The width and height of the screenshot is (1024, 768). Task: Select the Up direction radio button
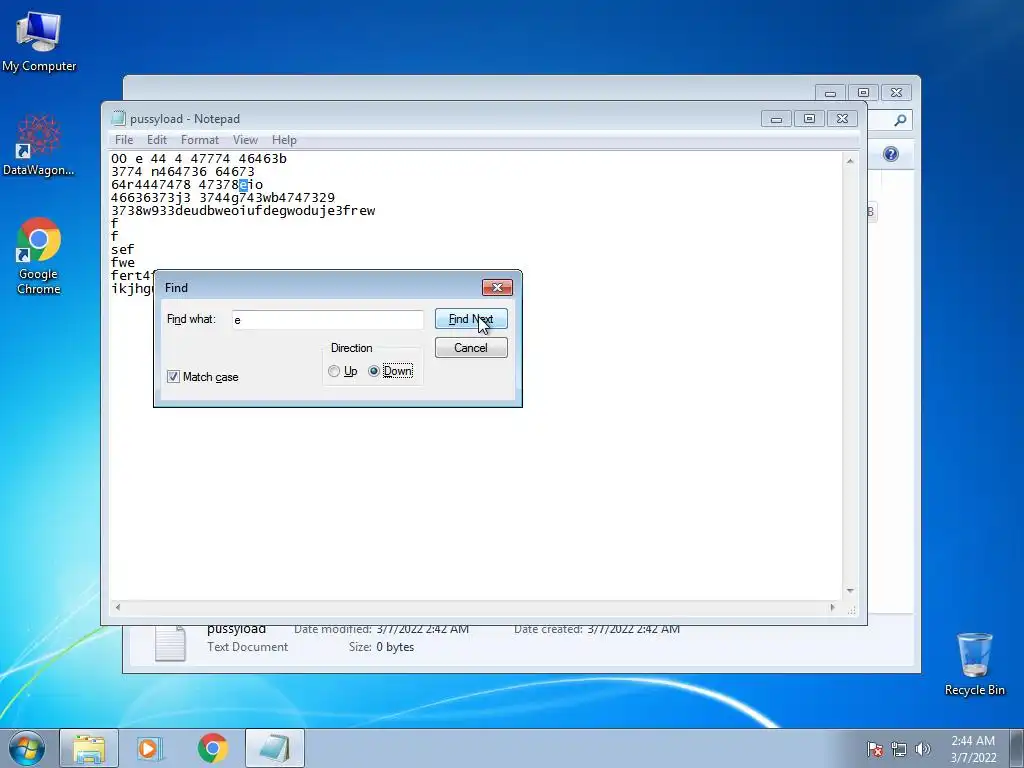(x=334, y=371)
